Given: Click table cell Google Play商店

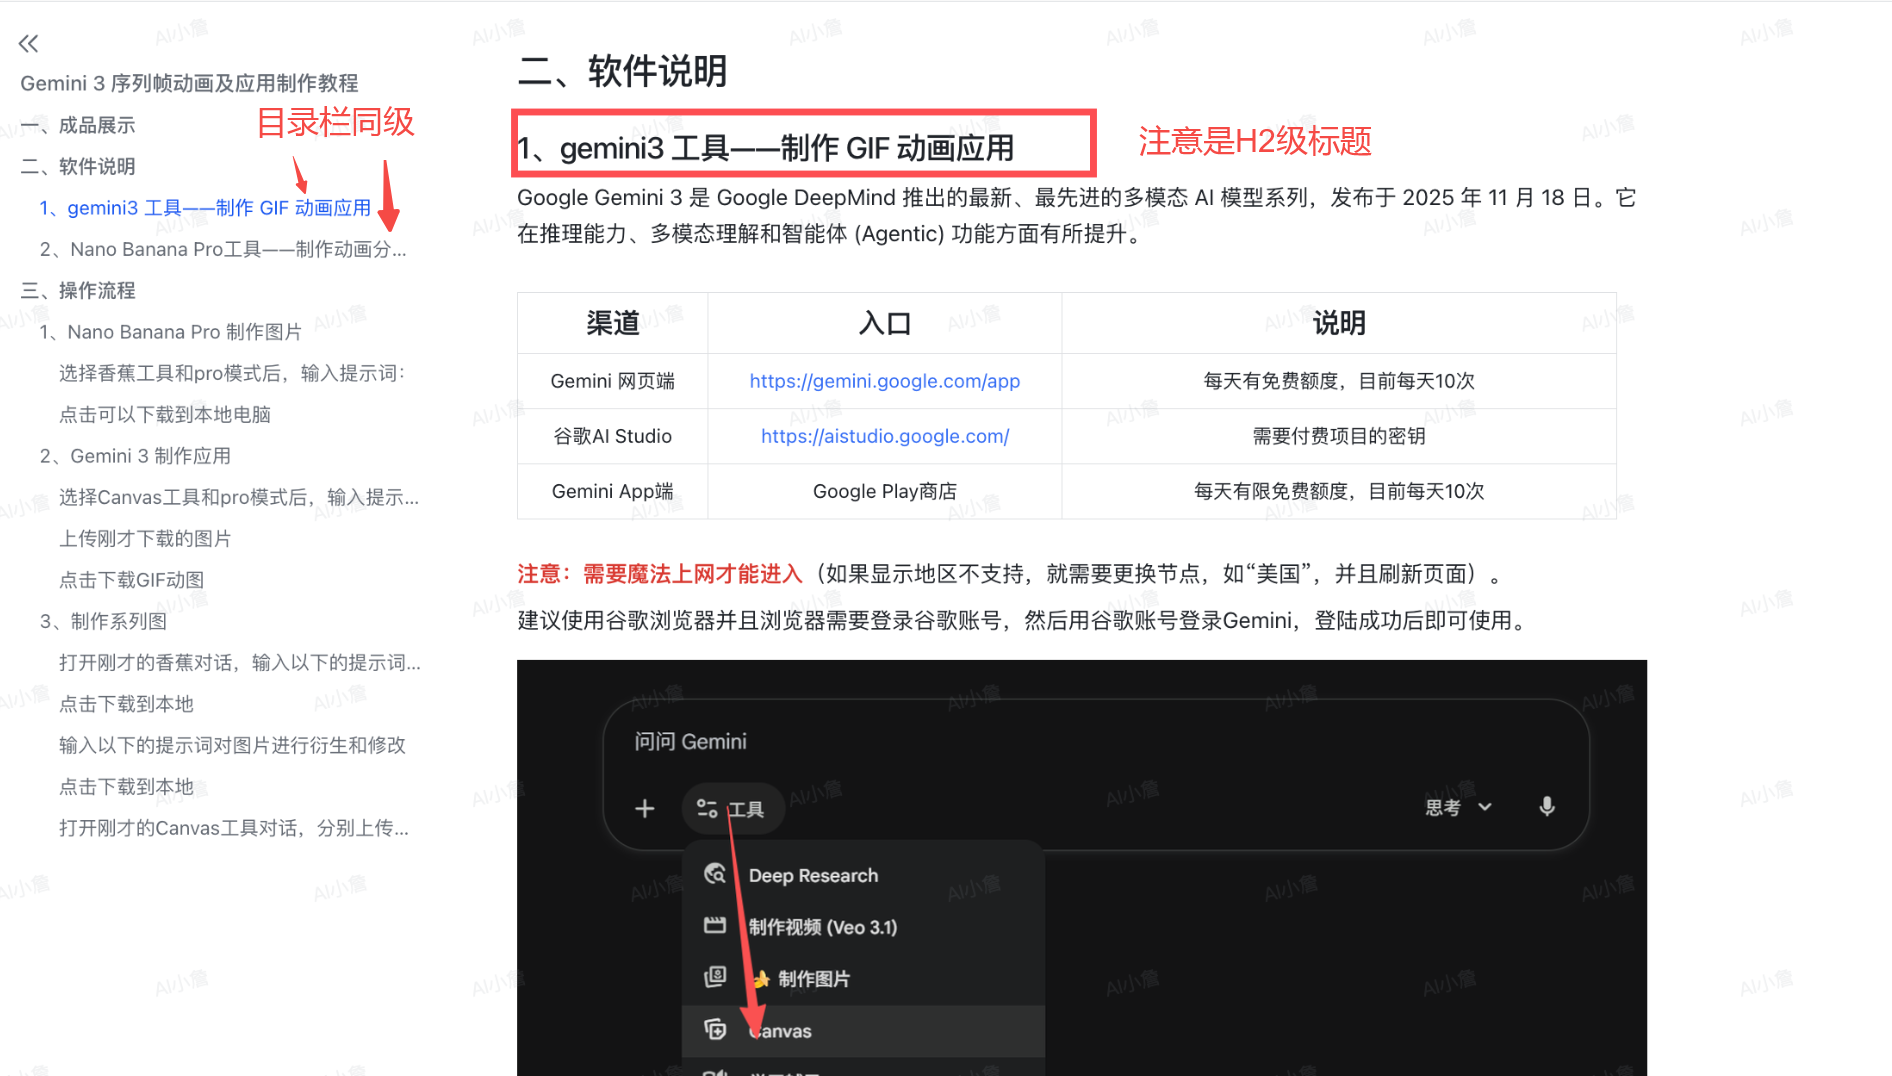Looking at the screenshot, I should pyautogui.click(x=885, y=491).
